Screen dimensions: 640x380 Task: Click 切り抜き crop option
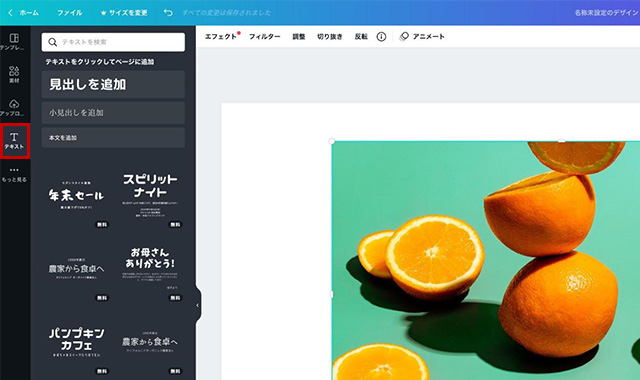click(330, 37)
